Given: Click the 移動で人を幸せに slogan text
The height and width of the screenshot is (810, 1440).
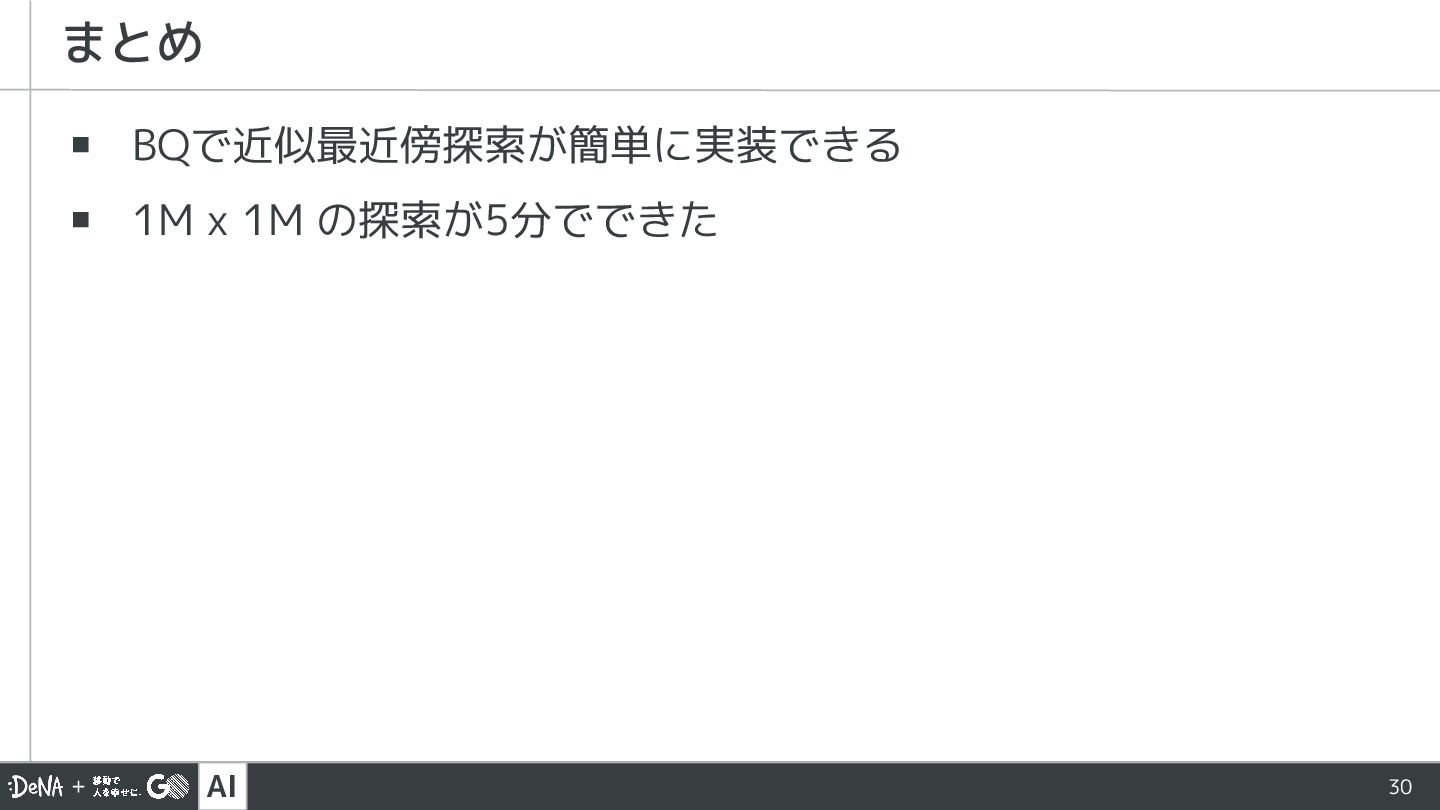Looking at the screenshot, I should click(116, 788).
